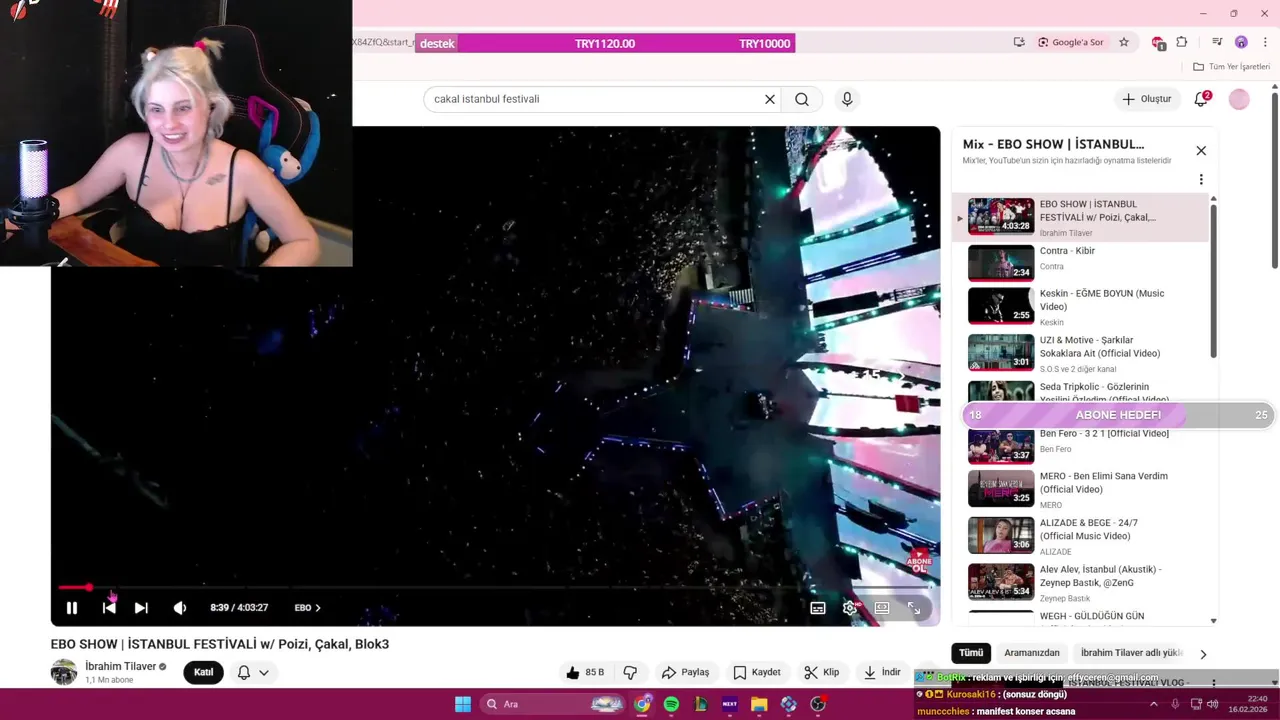Create a clip with Klip button
Image resolution: width=1280 pixels, height=720 pixels.
click(x=821, y=672)
